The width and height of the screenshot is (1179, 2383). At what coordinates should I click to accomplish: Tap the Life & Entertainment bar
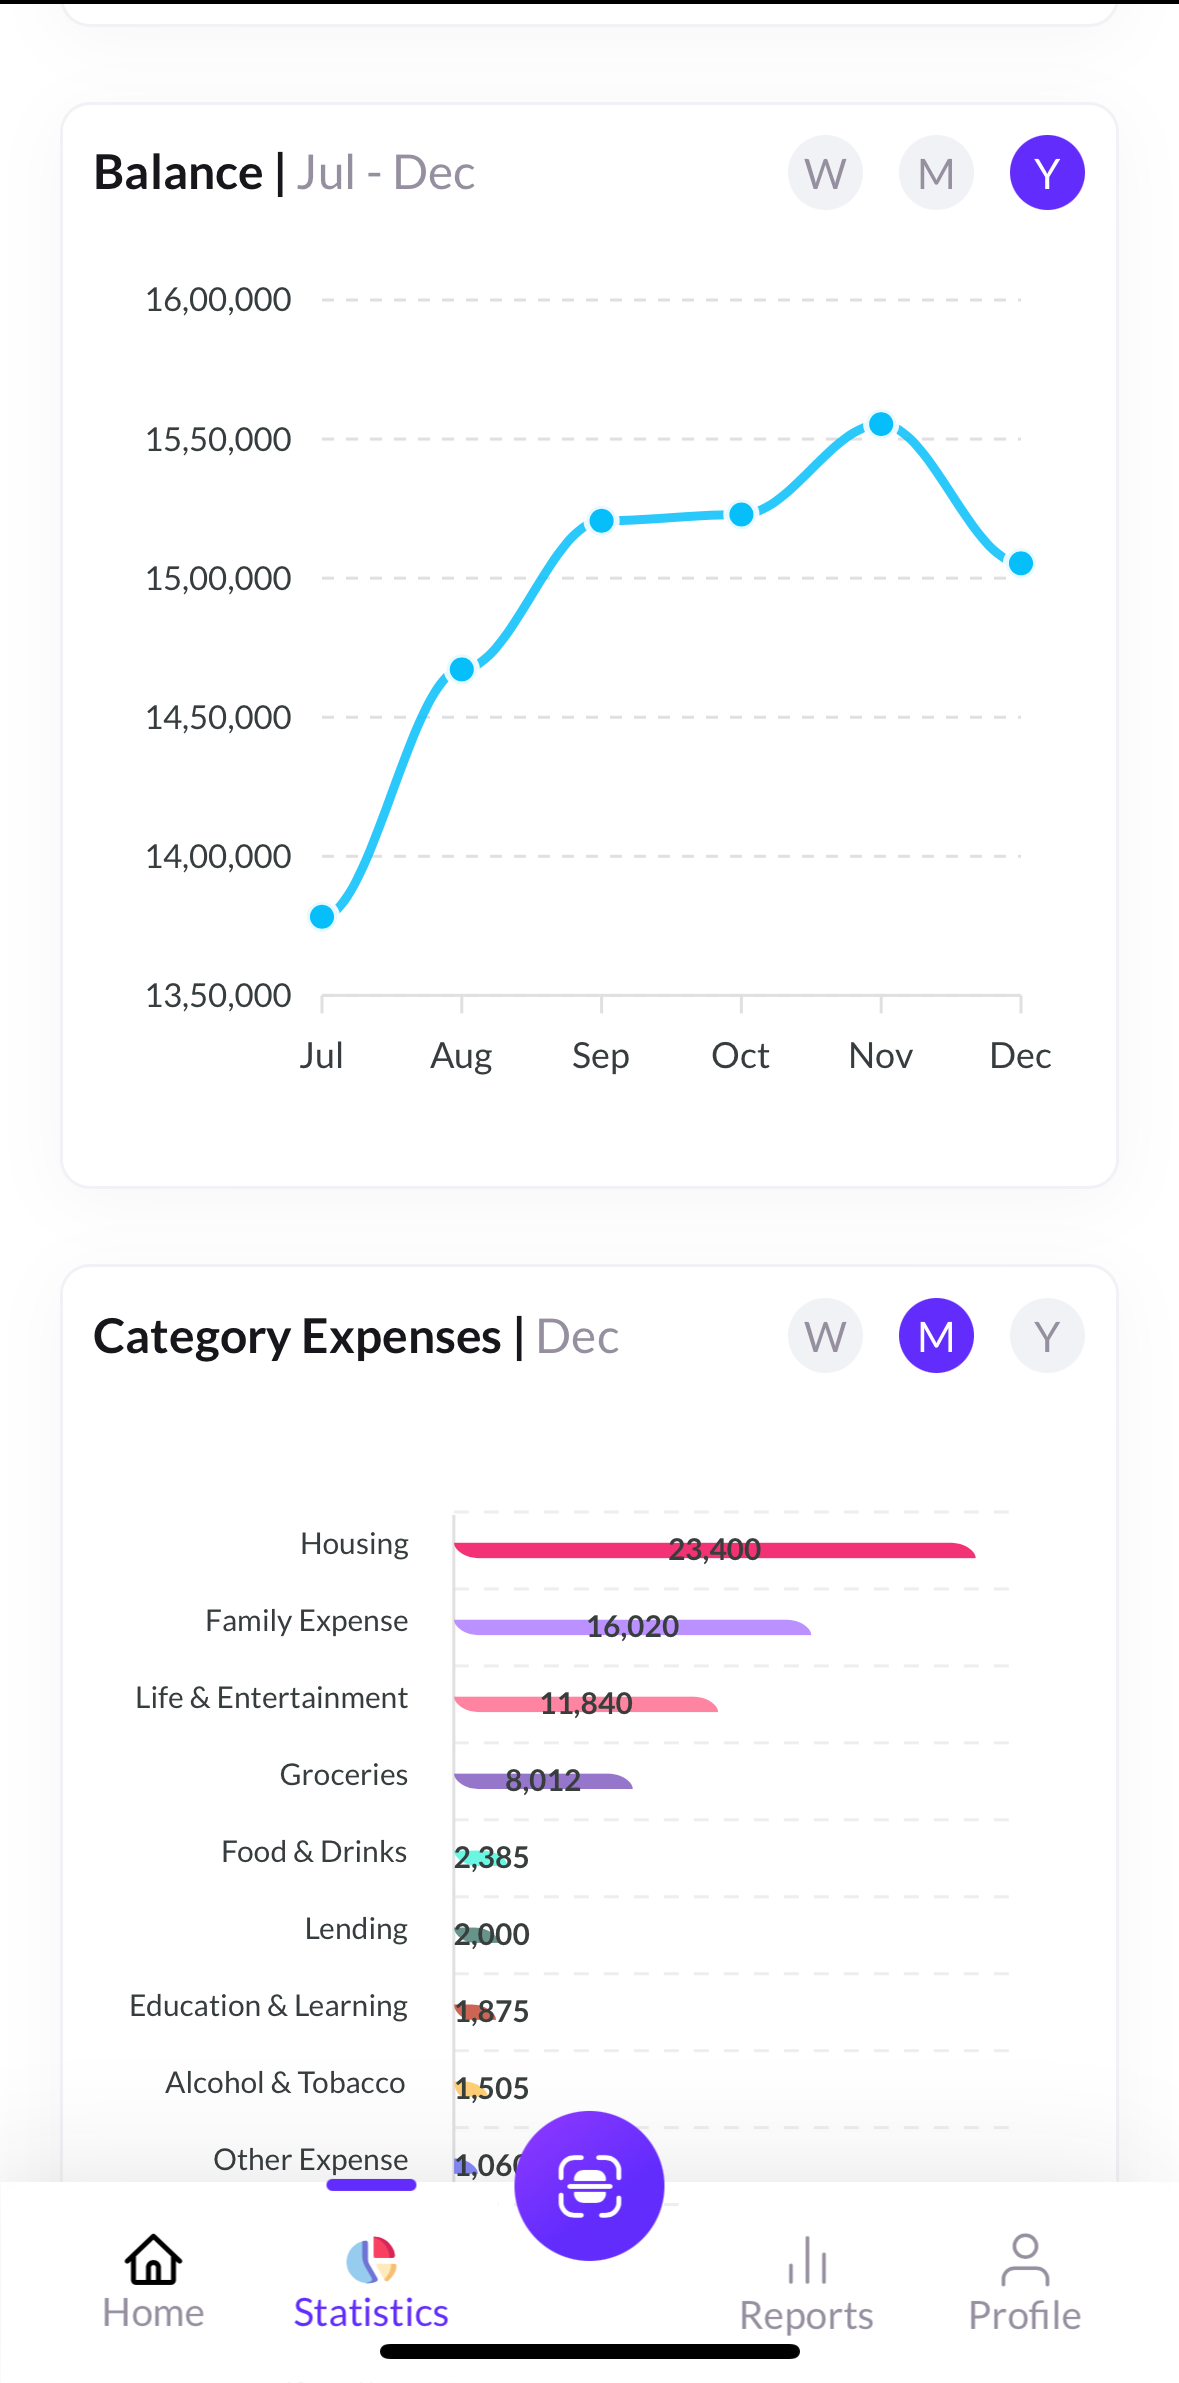[x=586, y=1705]
